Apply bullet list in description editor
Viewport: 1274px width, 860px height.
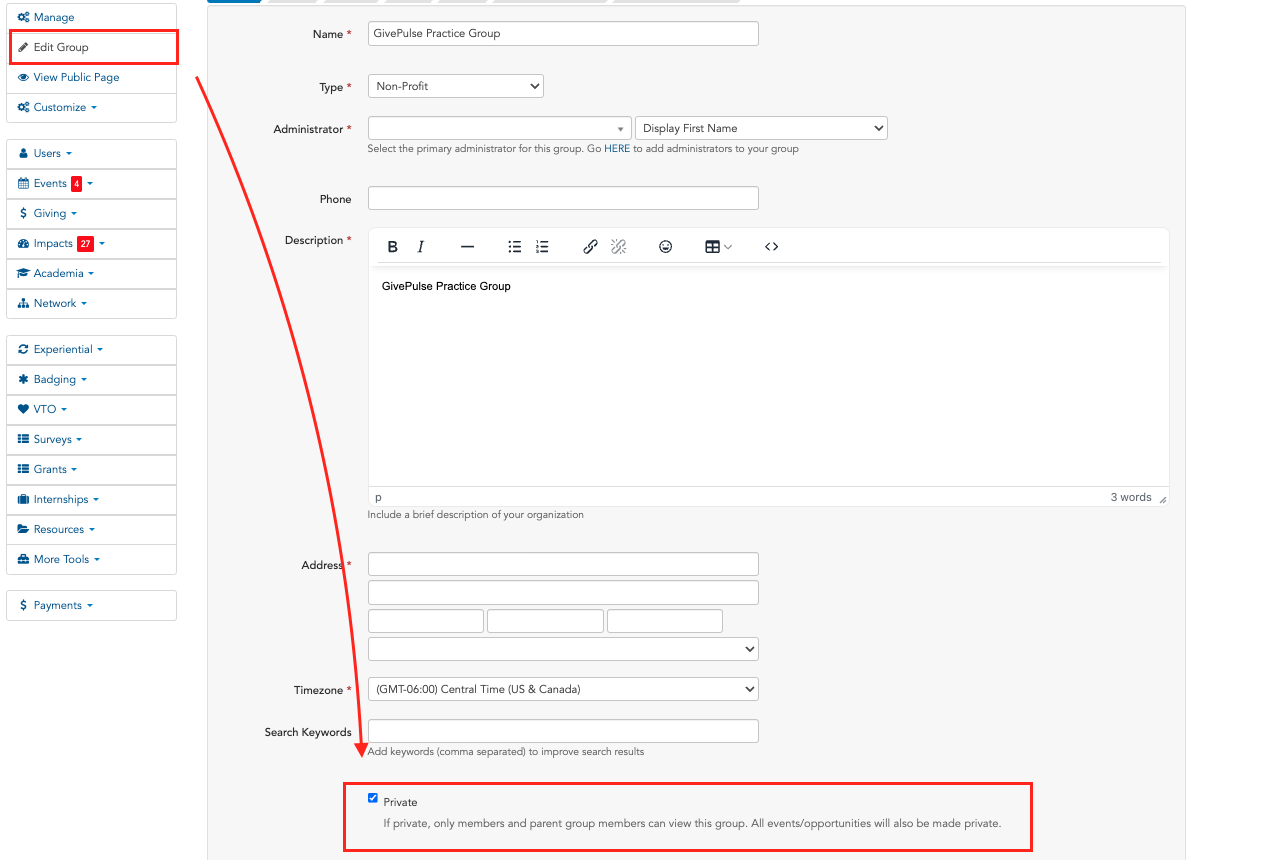point(514,247)
